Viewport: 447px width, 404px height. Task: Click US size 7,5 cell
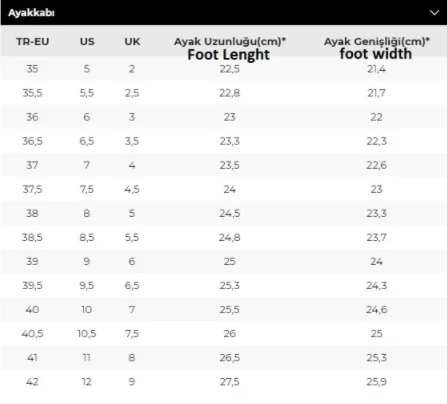click(x=87, y=189)
